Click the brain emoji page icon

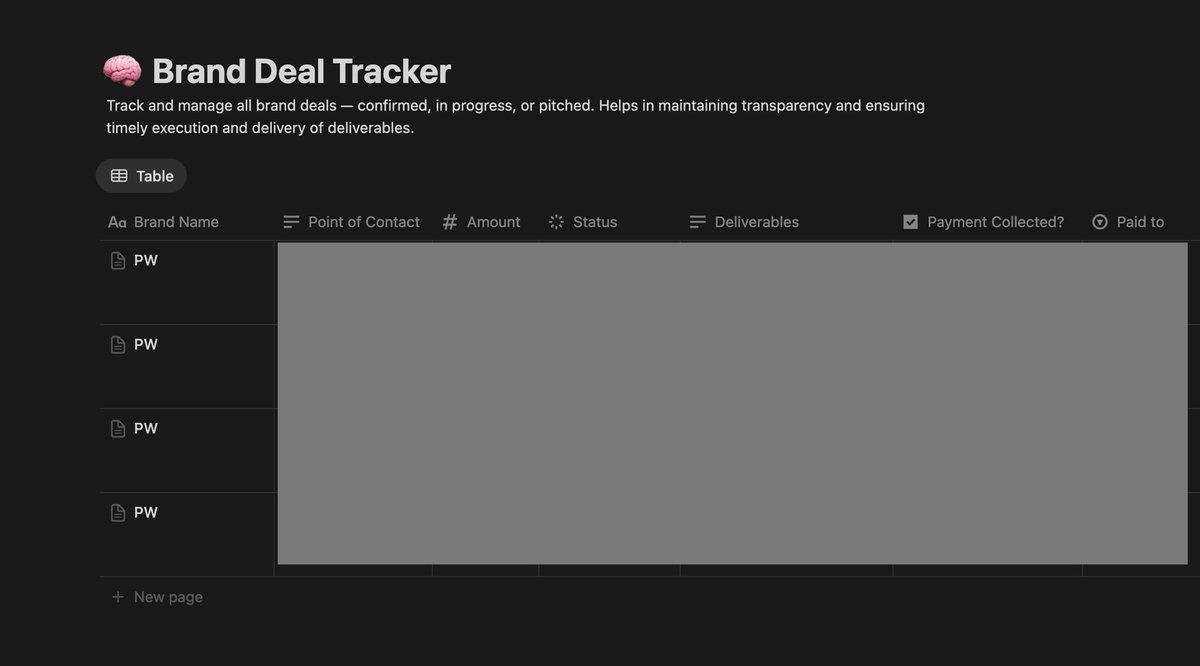pos(122,71)
